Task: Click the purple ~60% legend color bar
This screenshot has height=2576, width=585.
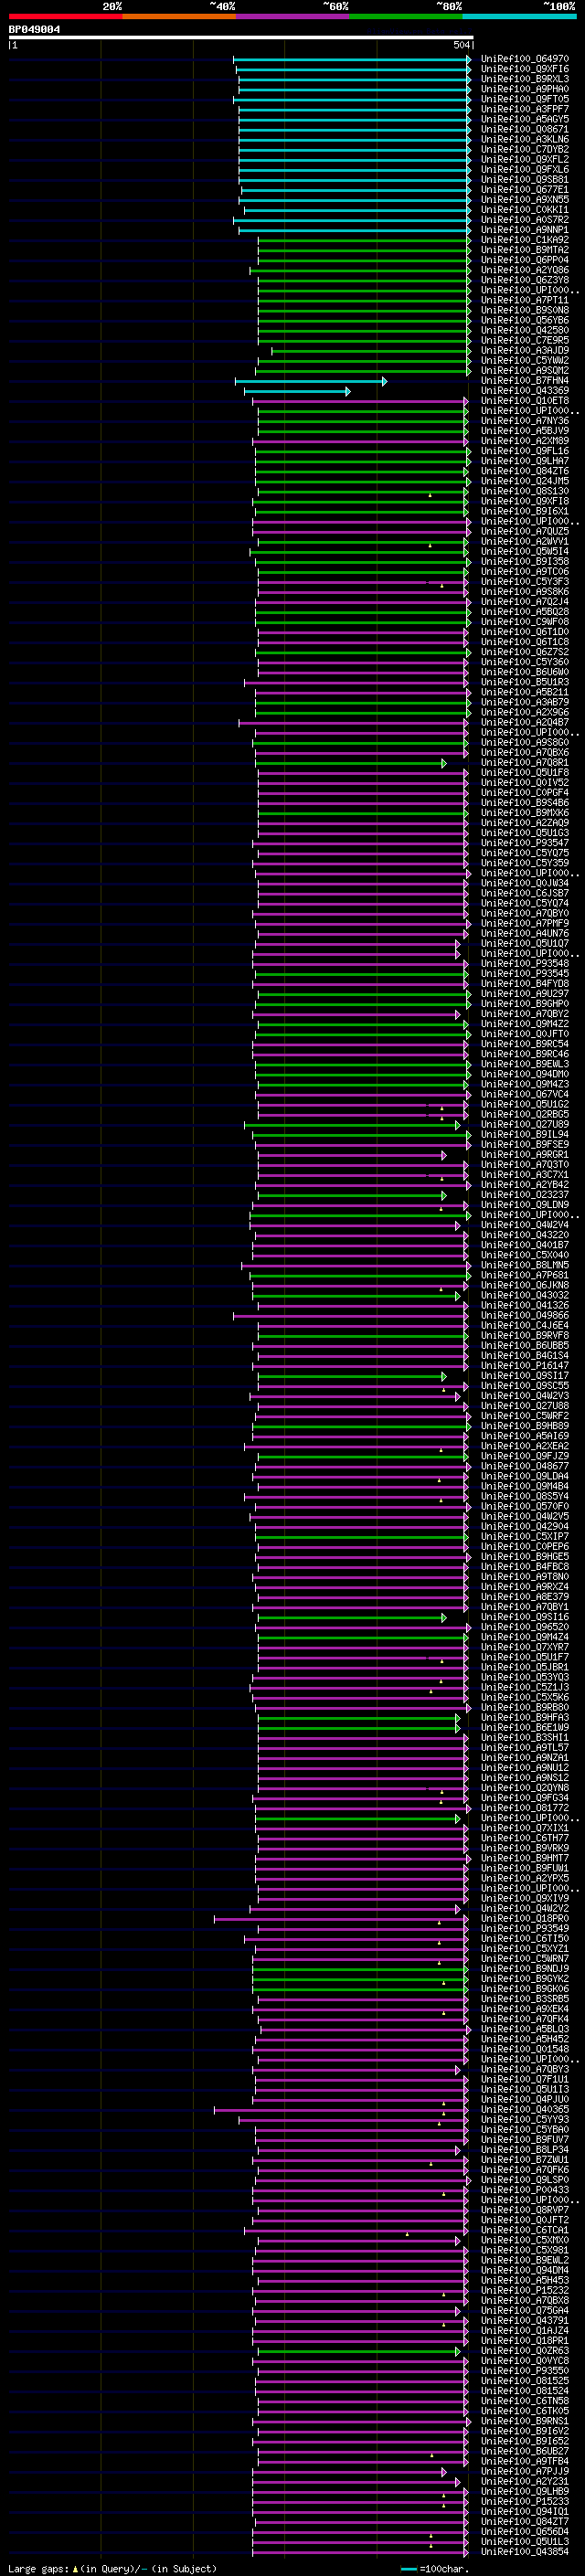Action: coord(293,16)
